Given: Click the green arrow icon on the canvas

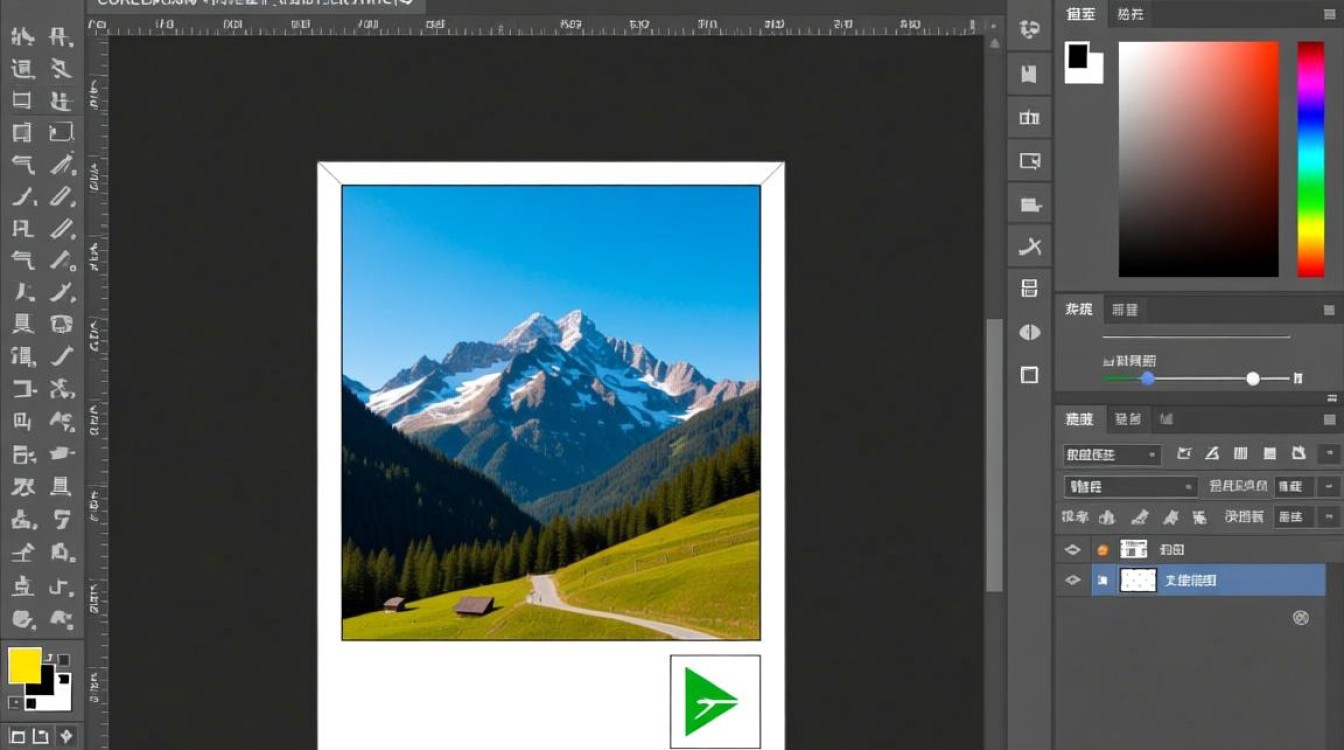Looking at the screenshot, I should pyautogui.click(x=712, y=702).
